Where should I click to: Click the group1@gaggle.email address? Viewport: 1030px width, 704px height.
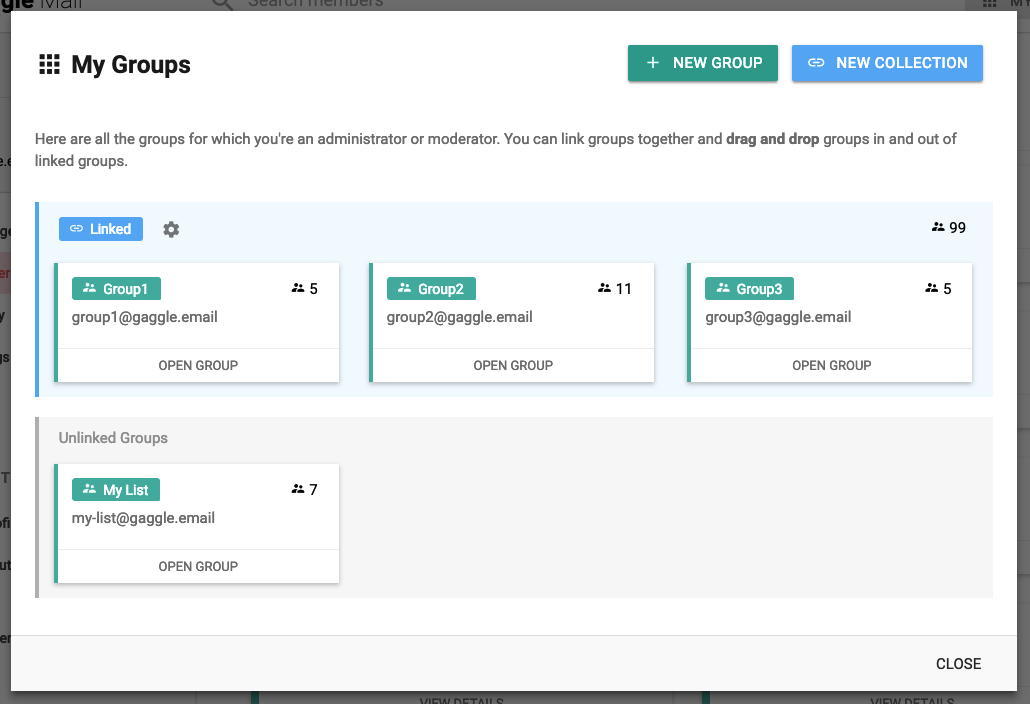pyautogui.click(x=145, y=317)
